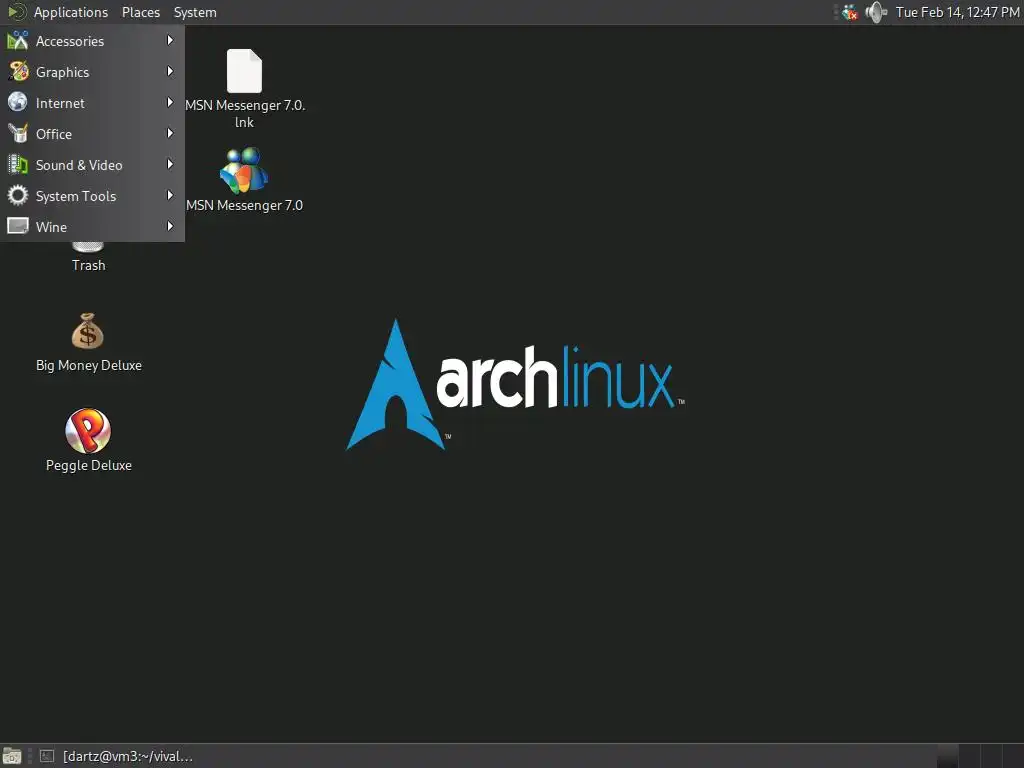
Task: Click the Big Money Deluxe label
Action: click(x=89, y=366)
